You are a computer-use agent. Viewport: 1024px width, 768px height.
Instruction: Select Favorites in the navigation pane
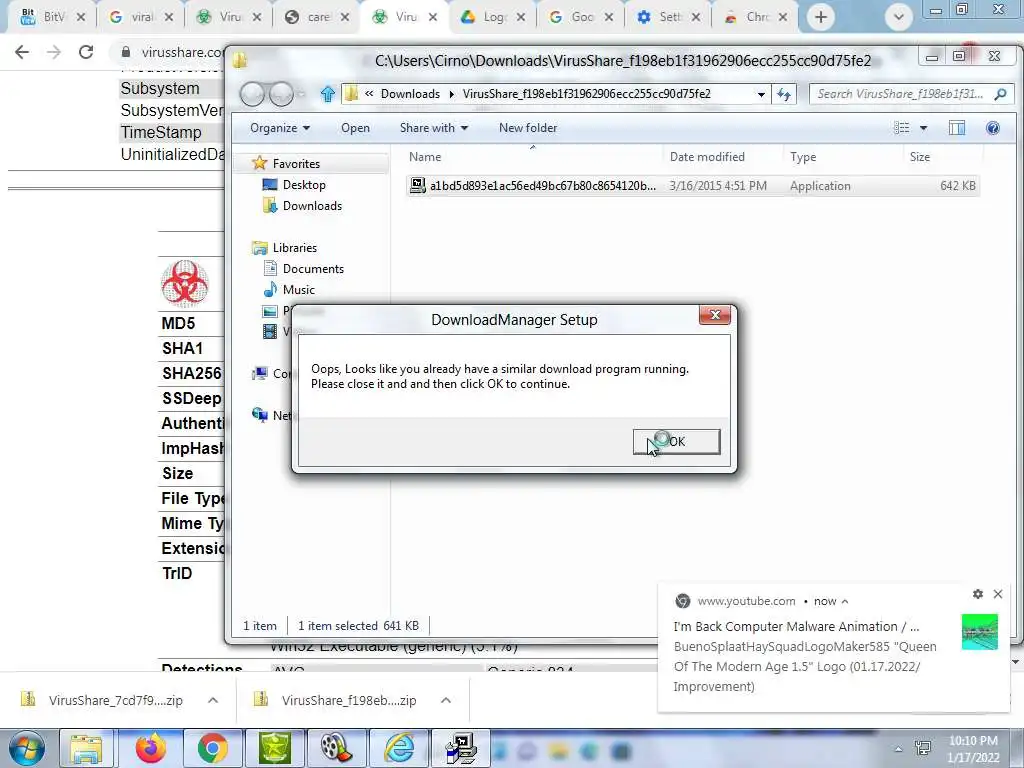click(x=296, y=163)
